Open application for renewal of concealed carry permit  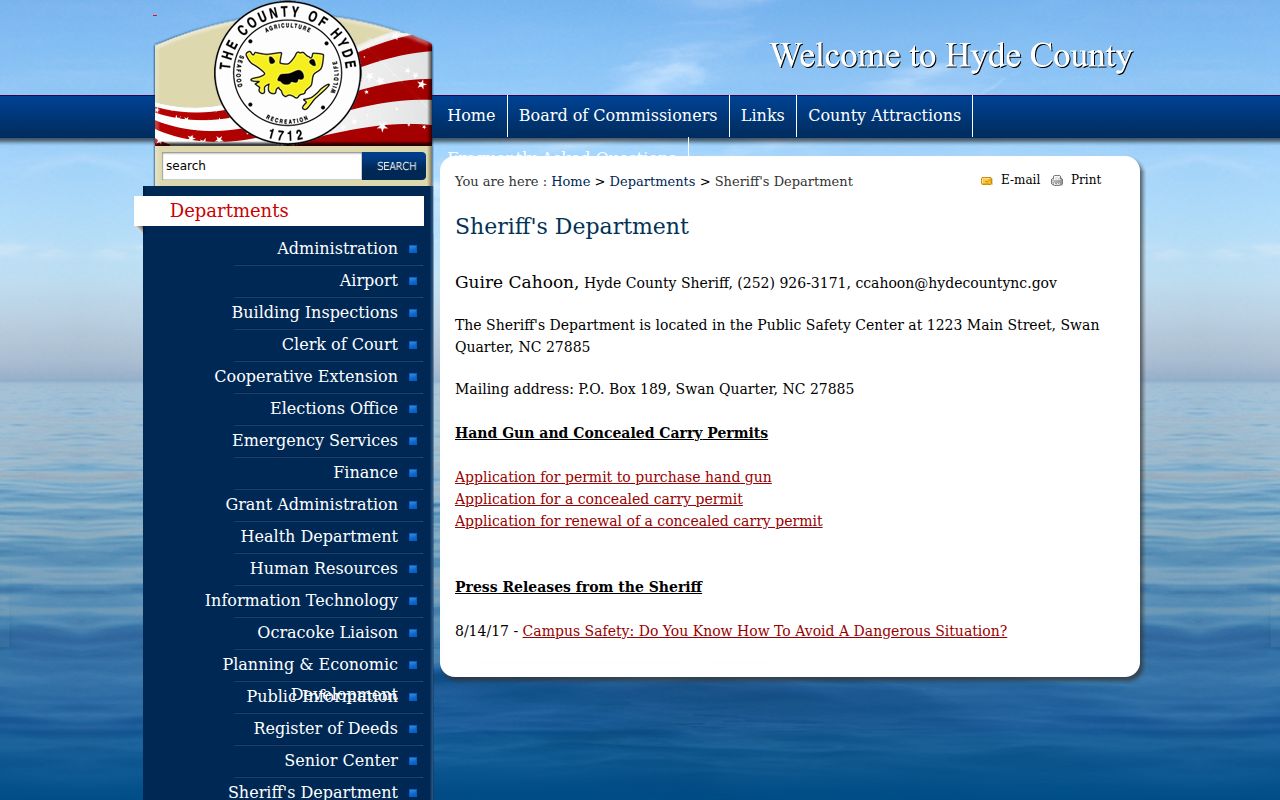[639, 521]
